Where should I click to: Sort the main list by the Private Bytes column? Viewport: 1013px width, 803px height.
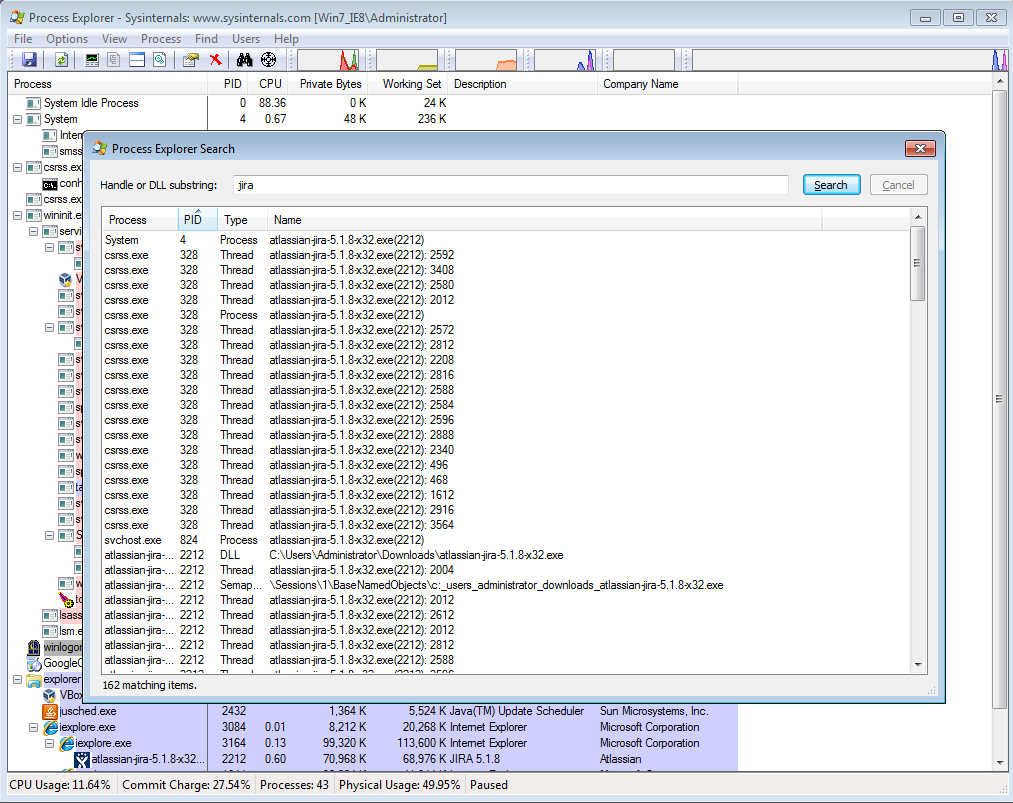[x=329, y=84]
